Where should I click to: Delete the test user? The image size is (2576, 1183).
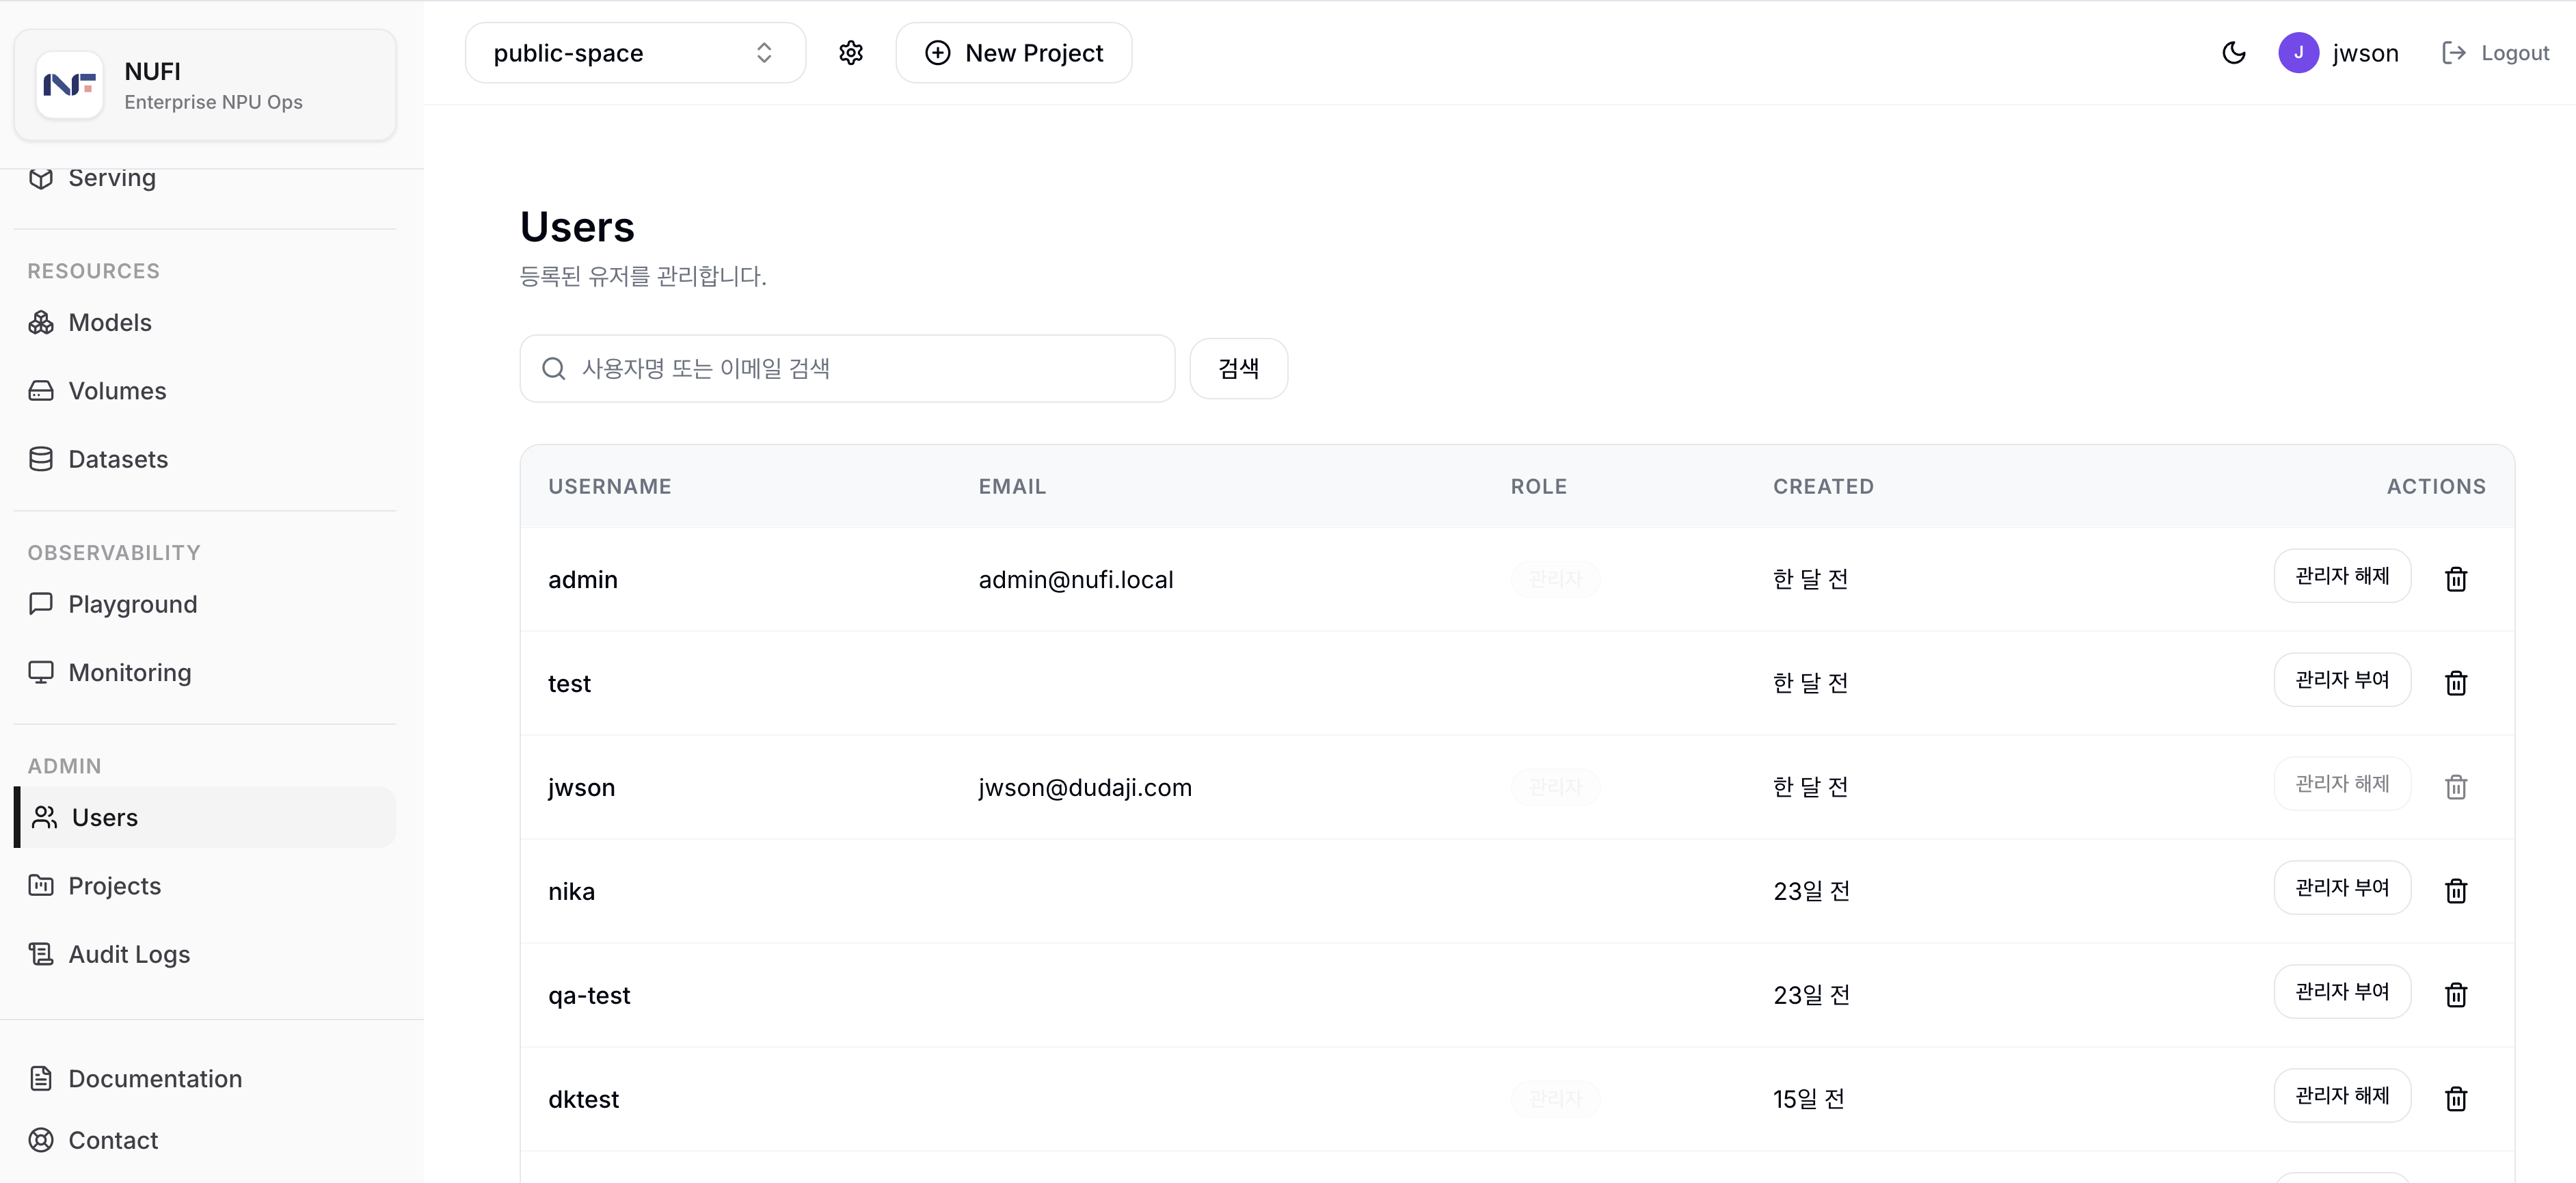(x=2456, y=683)
